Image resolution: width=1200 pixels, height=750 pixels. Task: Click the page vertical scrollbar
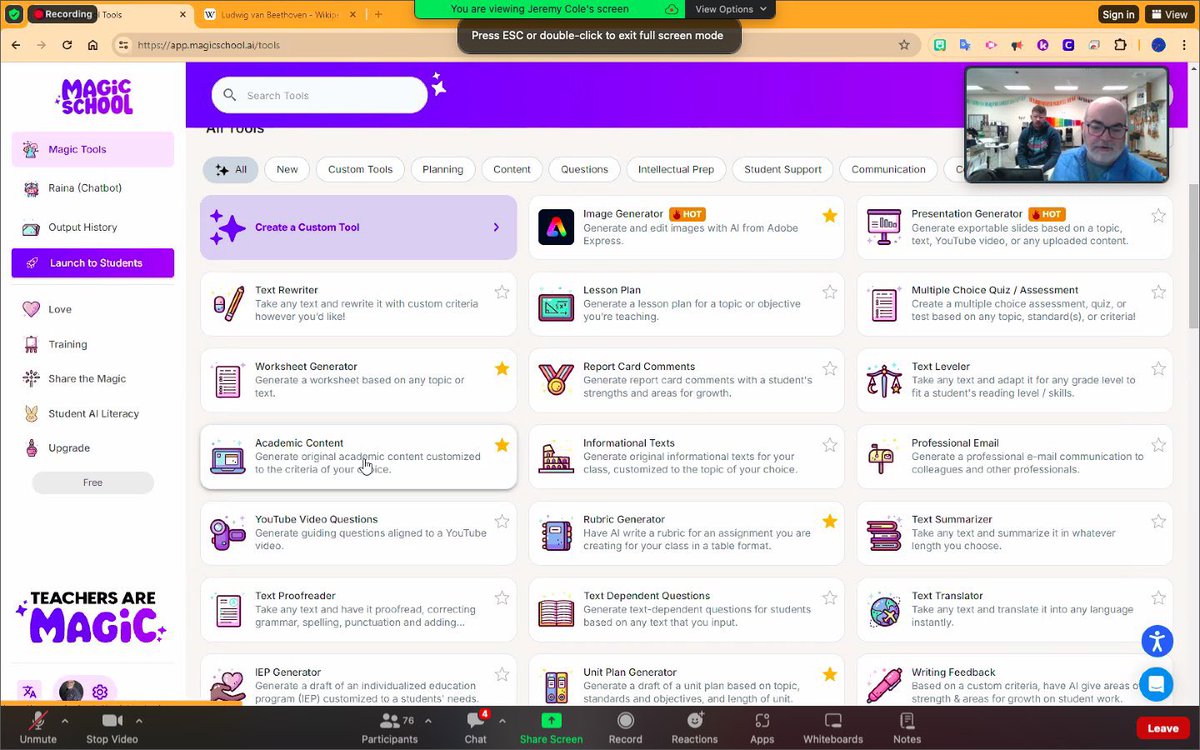click(1193, 255)
